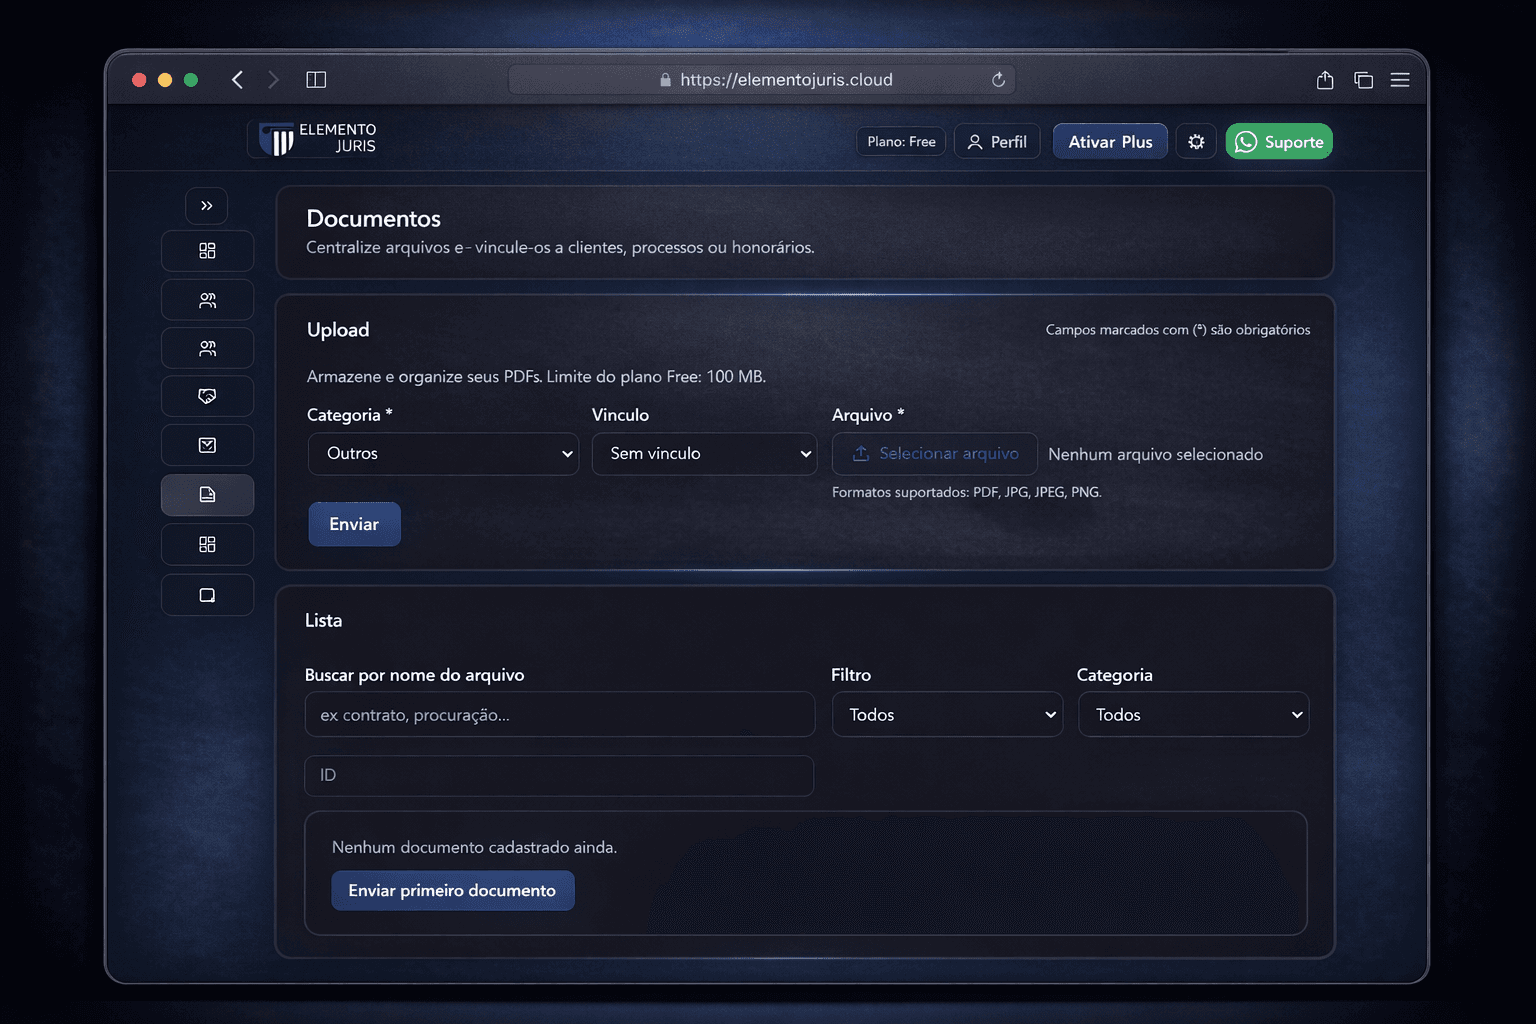Screen dimensions: 1536x1024
Task: Open the second people group sidebar icon
Action: pyautogui.click(x=207, y=347)
